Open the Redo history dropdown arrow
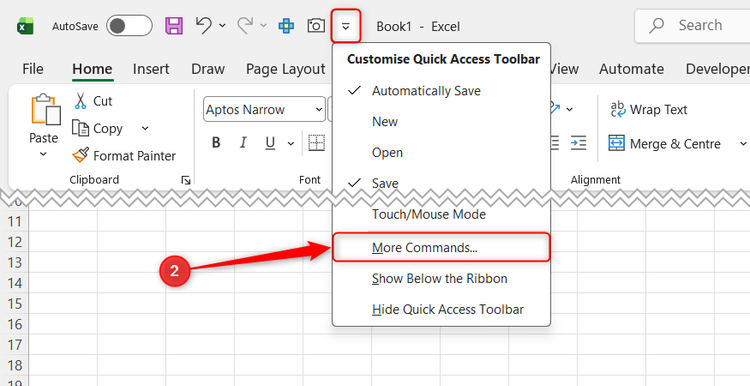The image size is (750, 386). tap(263, 26)
